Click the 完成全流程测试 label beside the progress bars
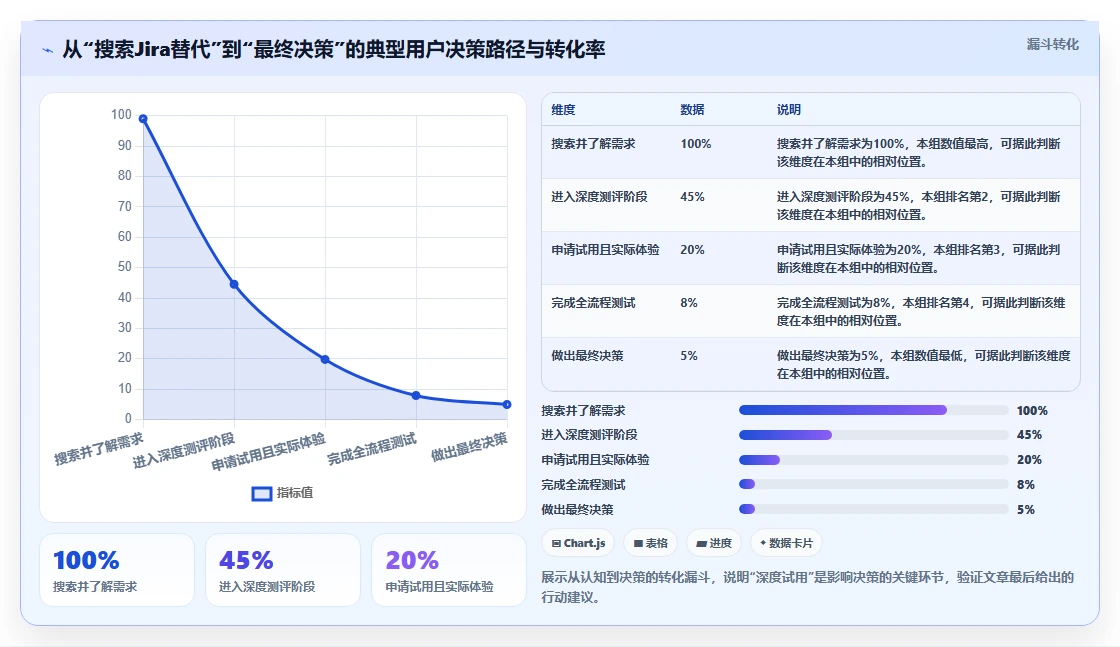The width and height of the screenshot is (1120, 647). 584,485
